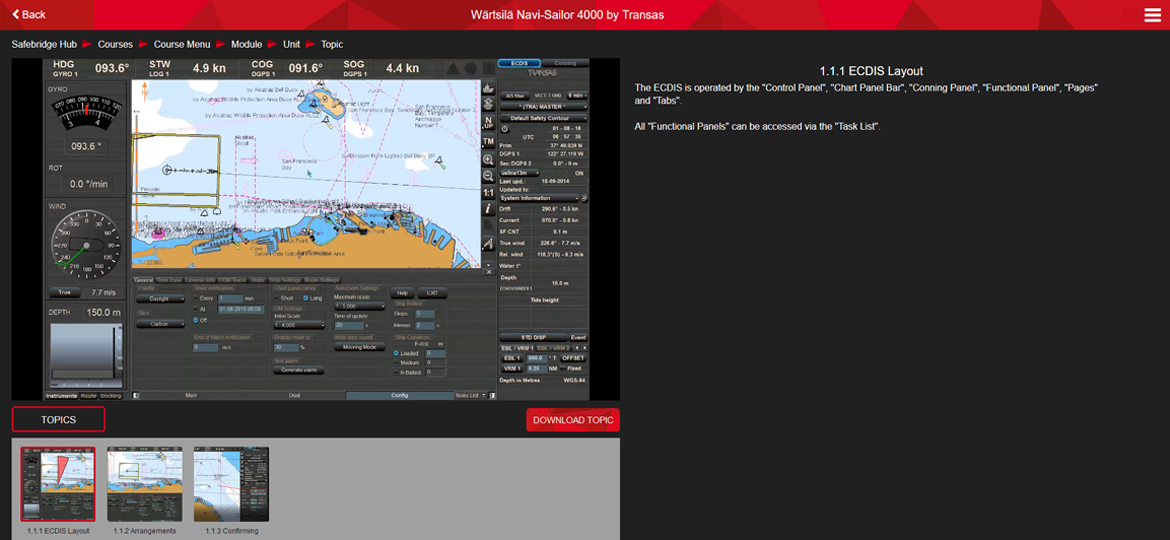Choose Long chart panel cursor
The width and height of the screenshot is (1170, 540).
click(306, 298)
